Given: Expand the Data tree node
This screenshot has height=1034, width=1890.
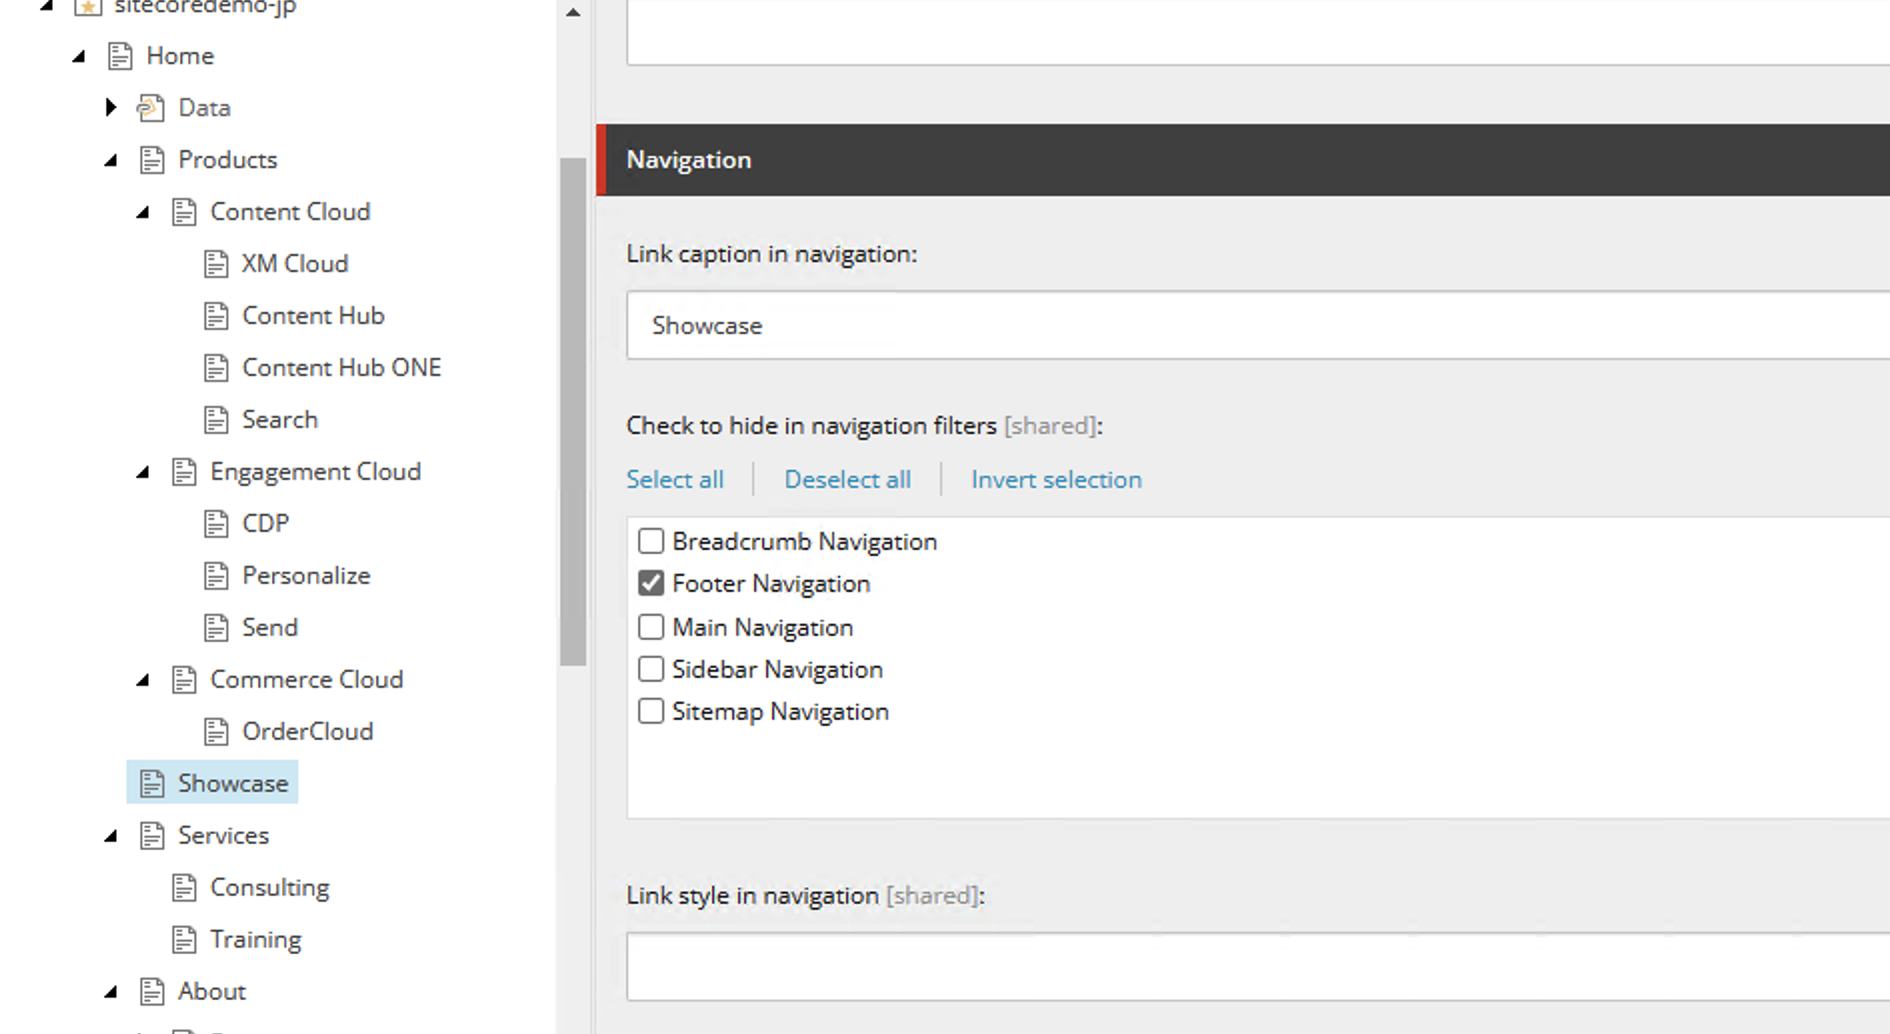Looking at the screenshot, I should (111, 107).
